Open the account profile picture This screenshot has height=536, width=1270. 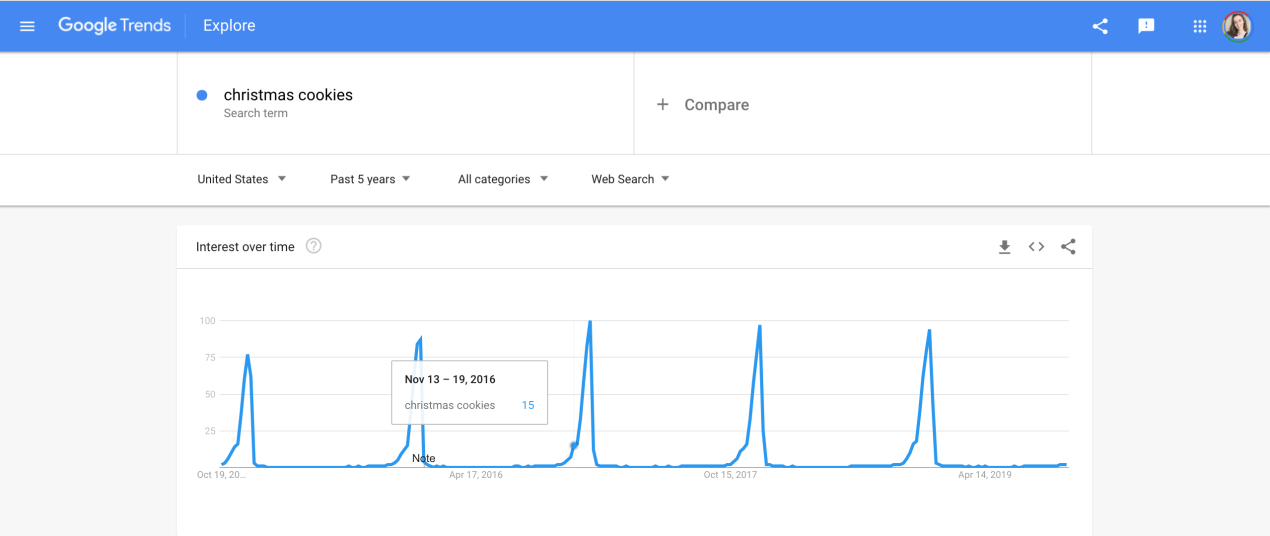click(x=1237, y=26)
